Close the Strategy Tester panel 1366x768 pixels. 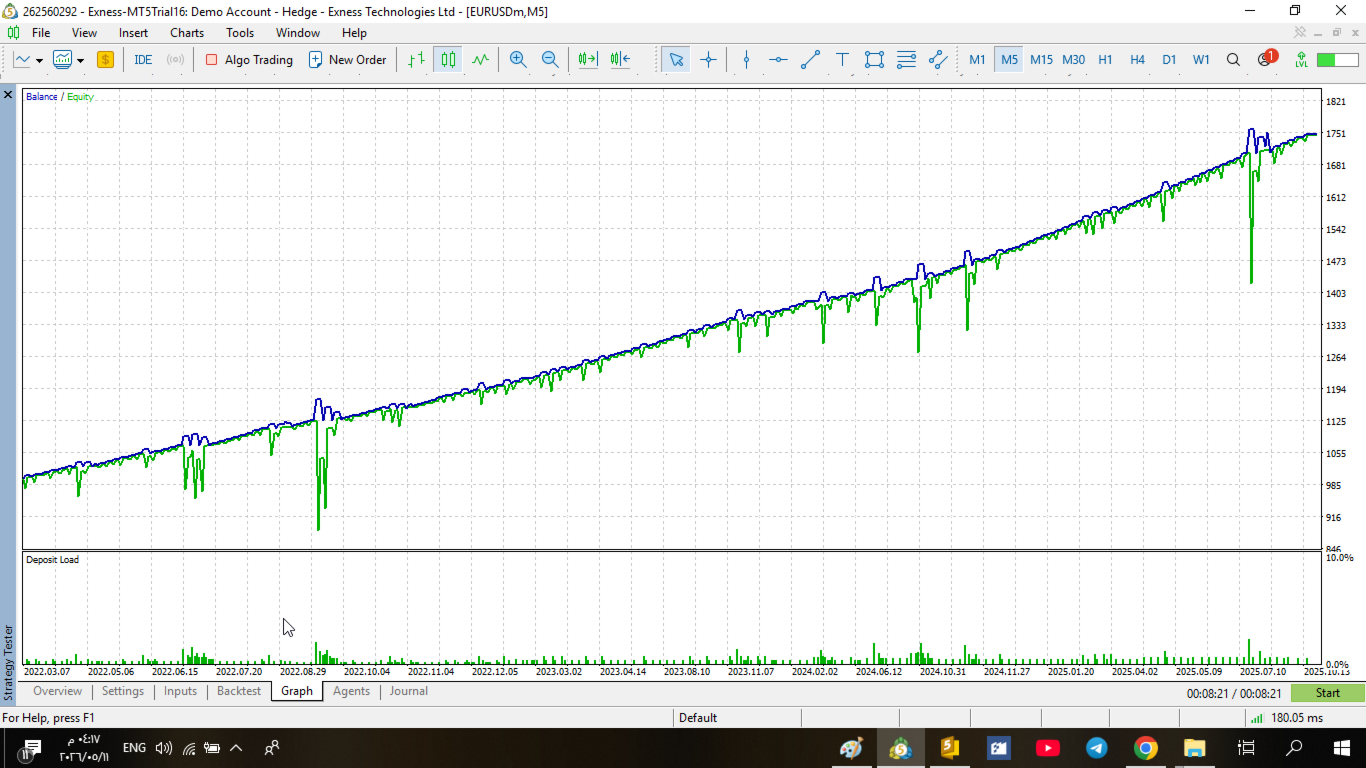(8, 95)
